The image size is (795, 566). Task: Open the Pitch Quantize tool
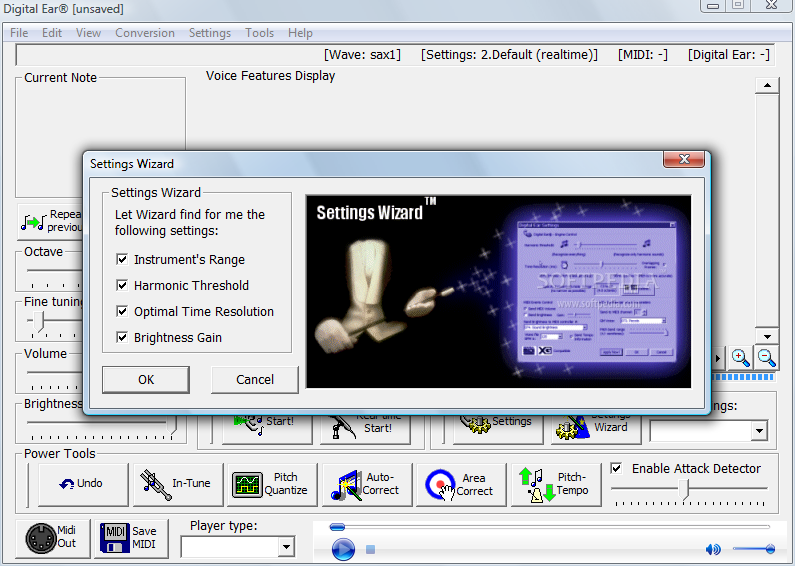[272, 484]
